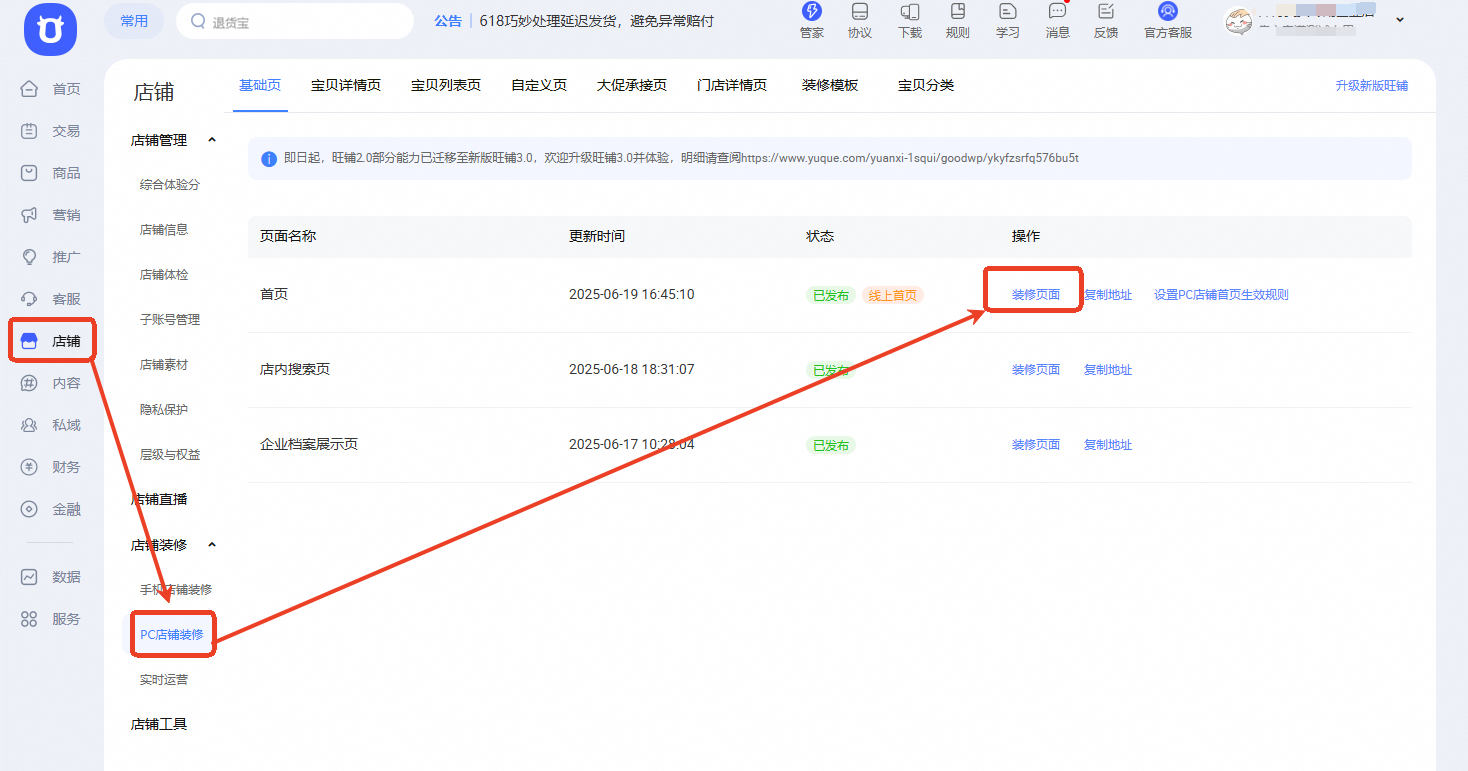Expand the account dropdown arrow
This screenshot has width=1468, height=771.
pyautogui.click(x=1399, y=20)
